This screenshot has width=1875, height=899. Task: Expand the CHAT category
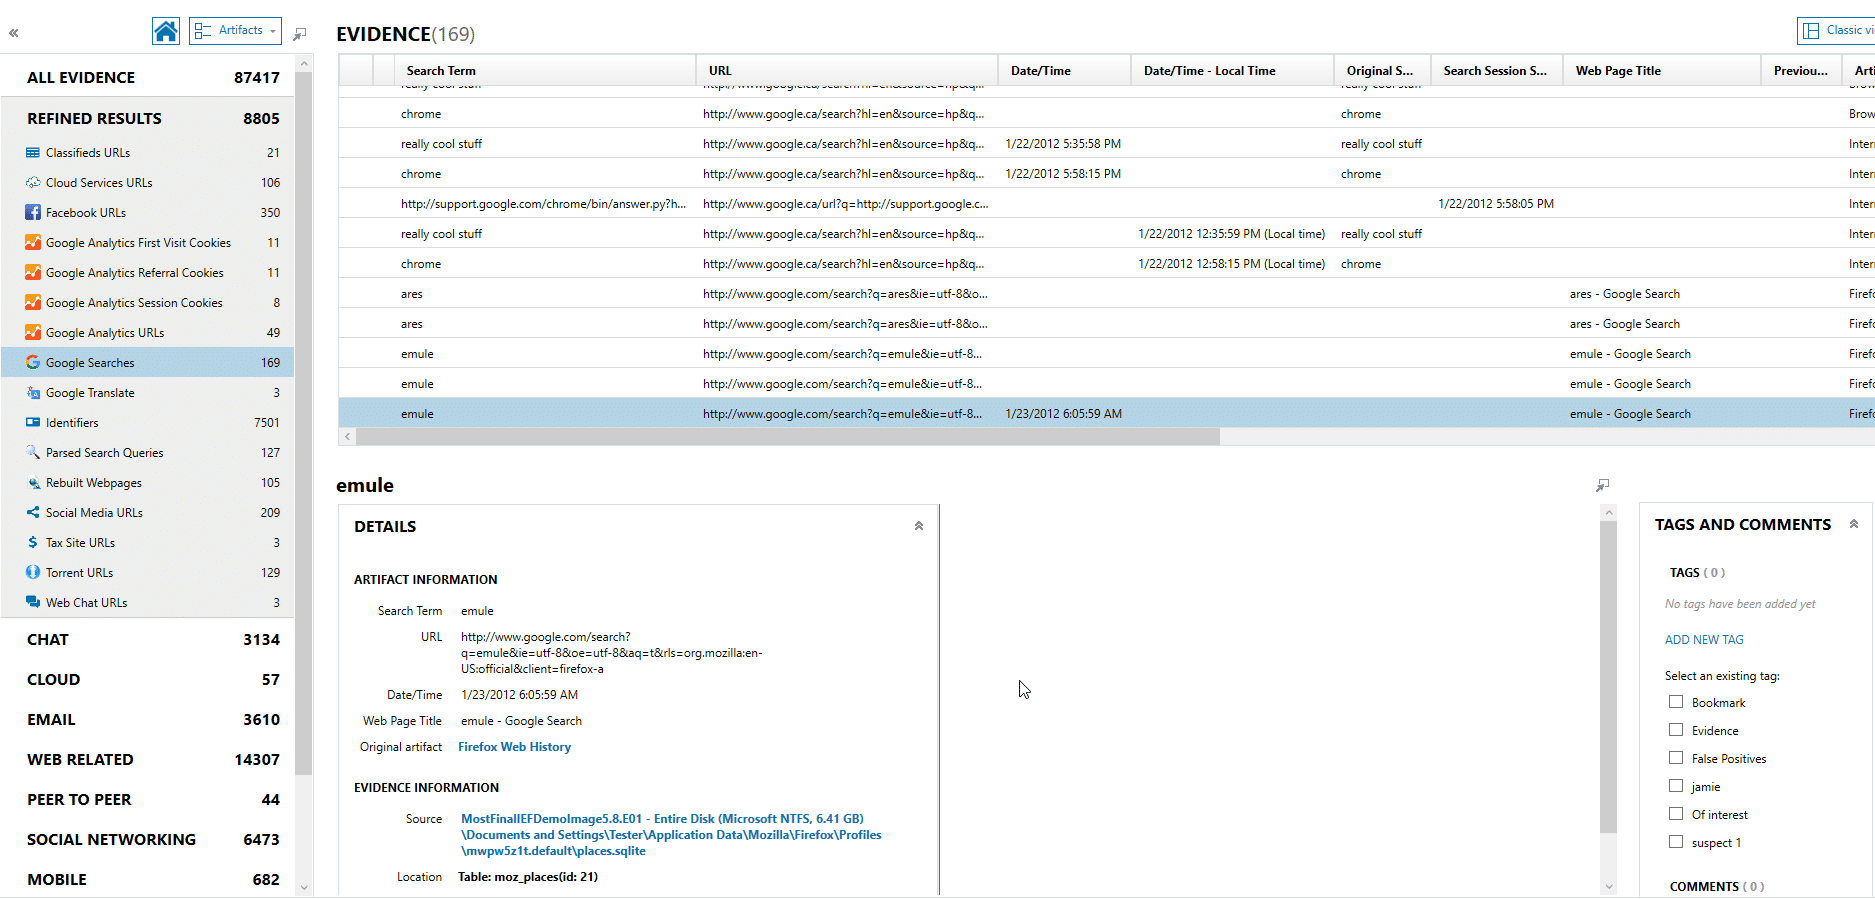tap(153, 639)
